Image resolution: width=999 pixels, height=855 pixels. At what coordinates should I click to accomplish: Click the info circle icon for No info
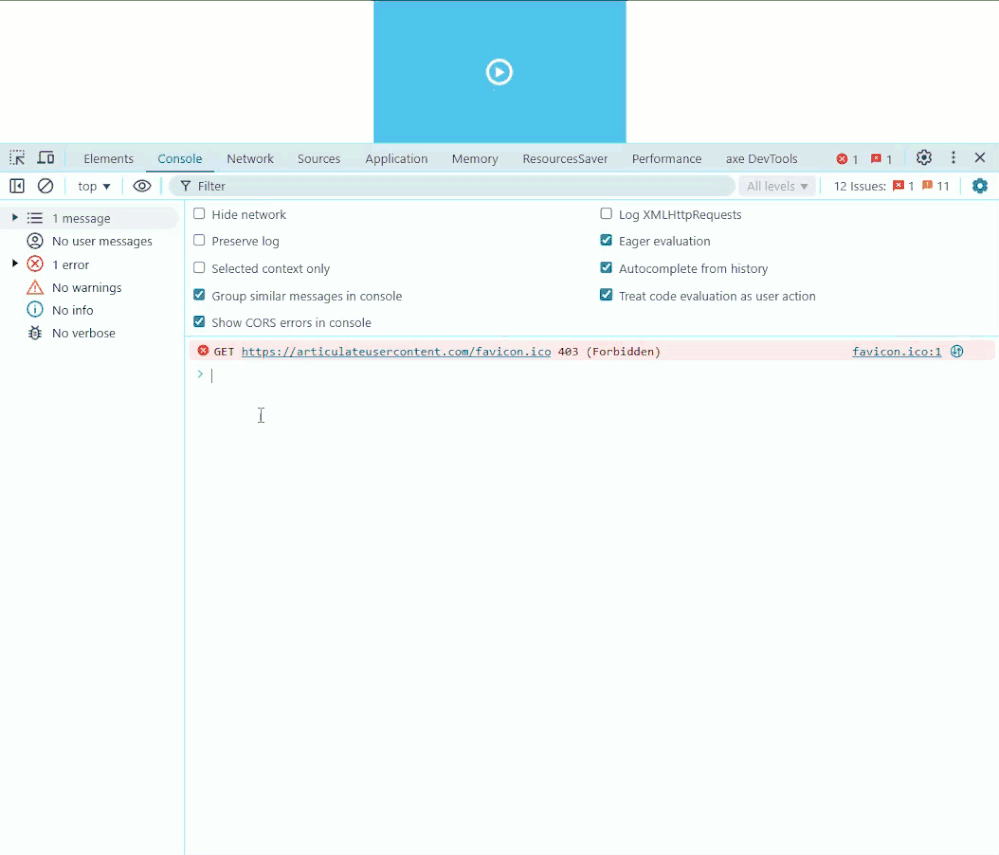tap(35, 310)
